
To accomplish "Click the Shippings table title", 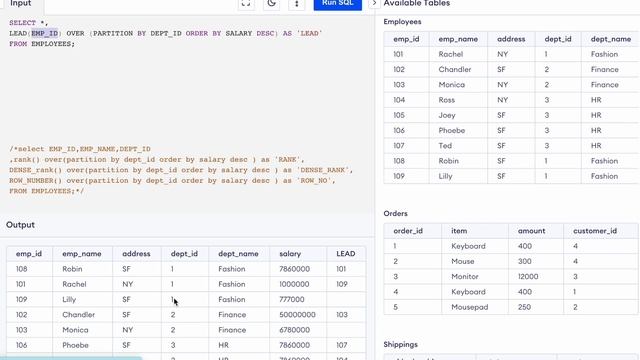I will pyautogui.click(x=401, y=344).
